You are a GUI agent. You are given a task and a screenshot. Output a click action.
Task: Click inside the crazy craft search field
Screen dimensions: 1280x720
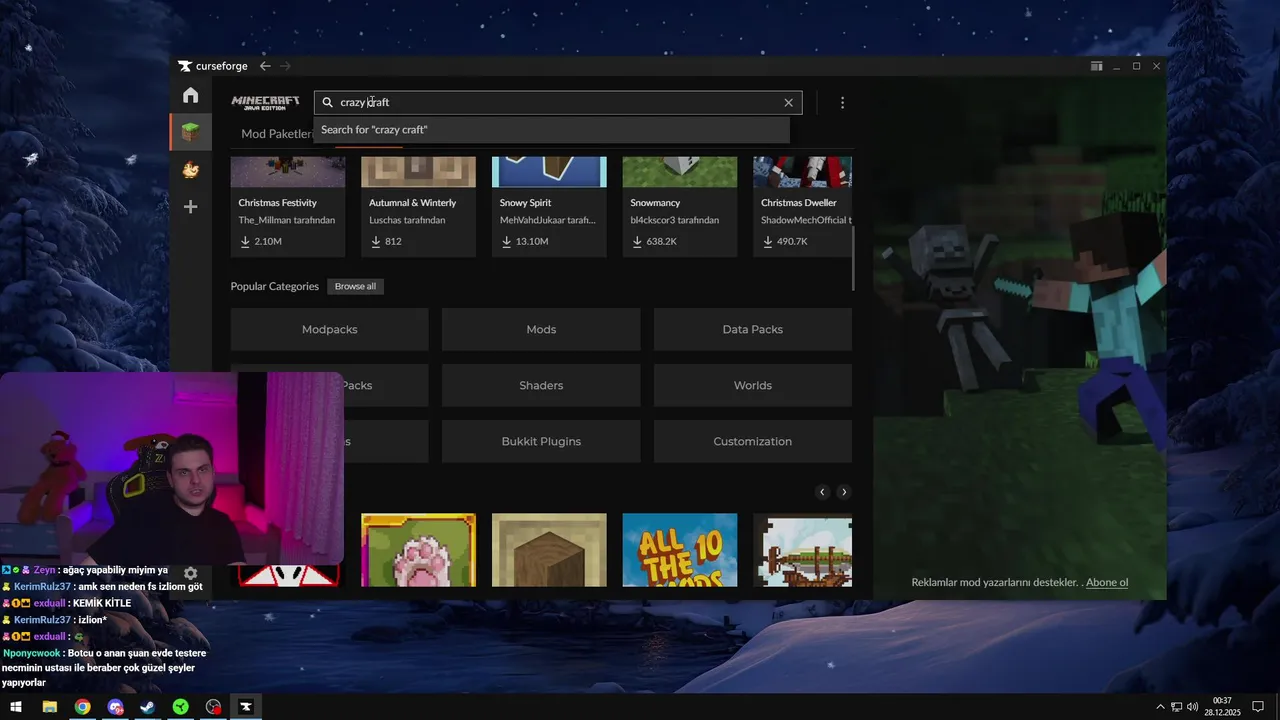(558, 102)
